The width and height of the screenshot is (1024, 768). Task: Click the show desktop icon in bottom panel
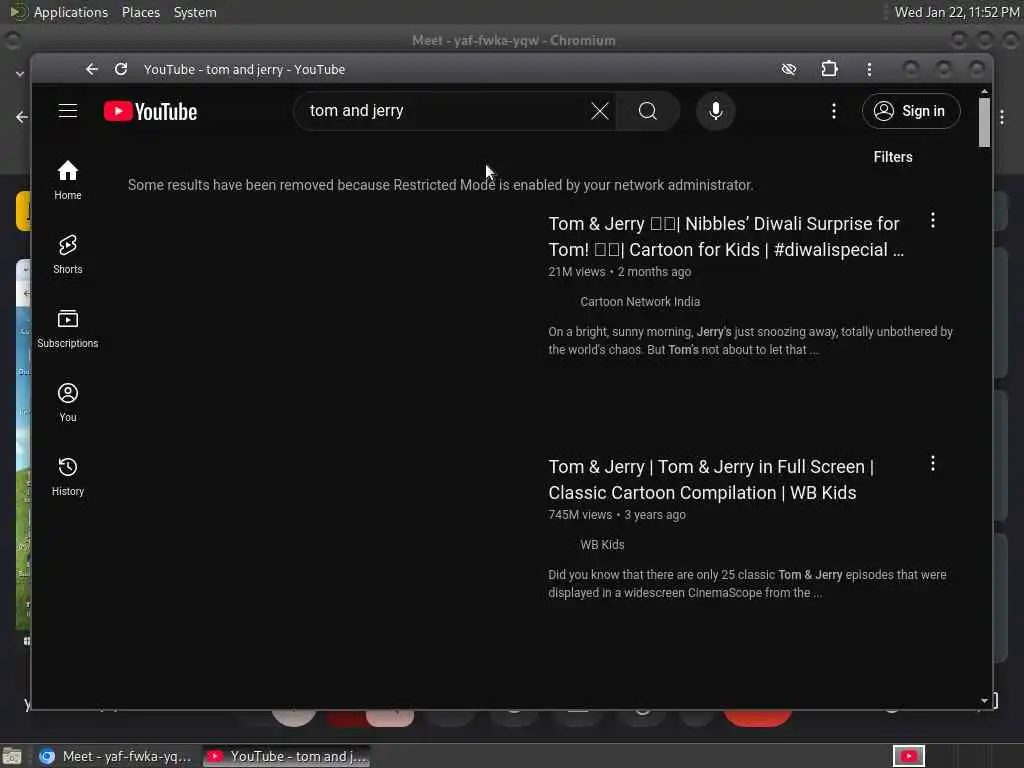[12, 756]
